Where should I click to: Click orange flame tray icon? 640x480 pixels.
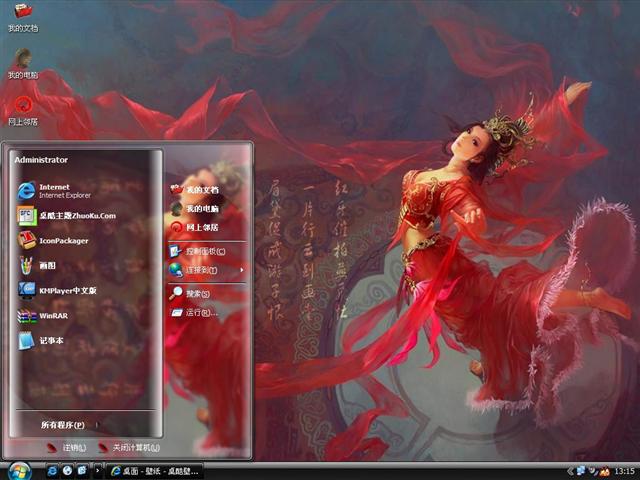[604, 471]
